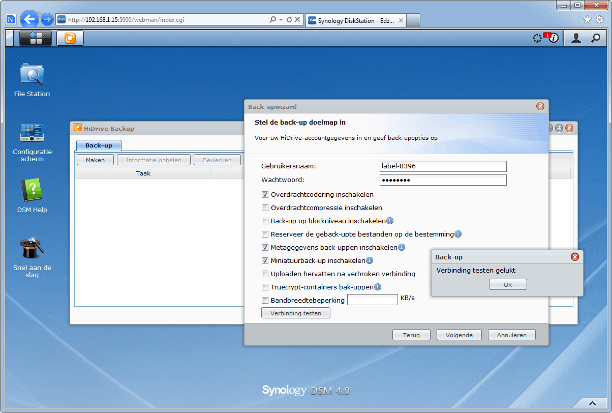
Task: Toggle Reserveer de geback-upte bestanden checkbox
Action: click(265, 234)
